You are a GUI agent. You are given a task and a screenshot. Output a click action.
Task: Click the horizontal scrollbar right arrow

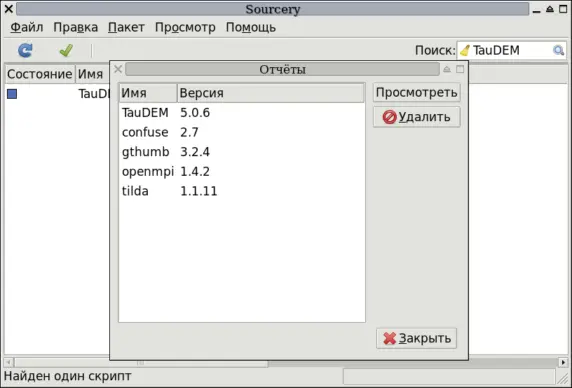563,362
